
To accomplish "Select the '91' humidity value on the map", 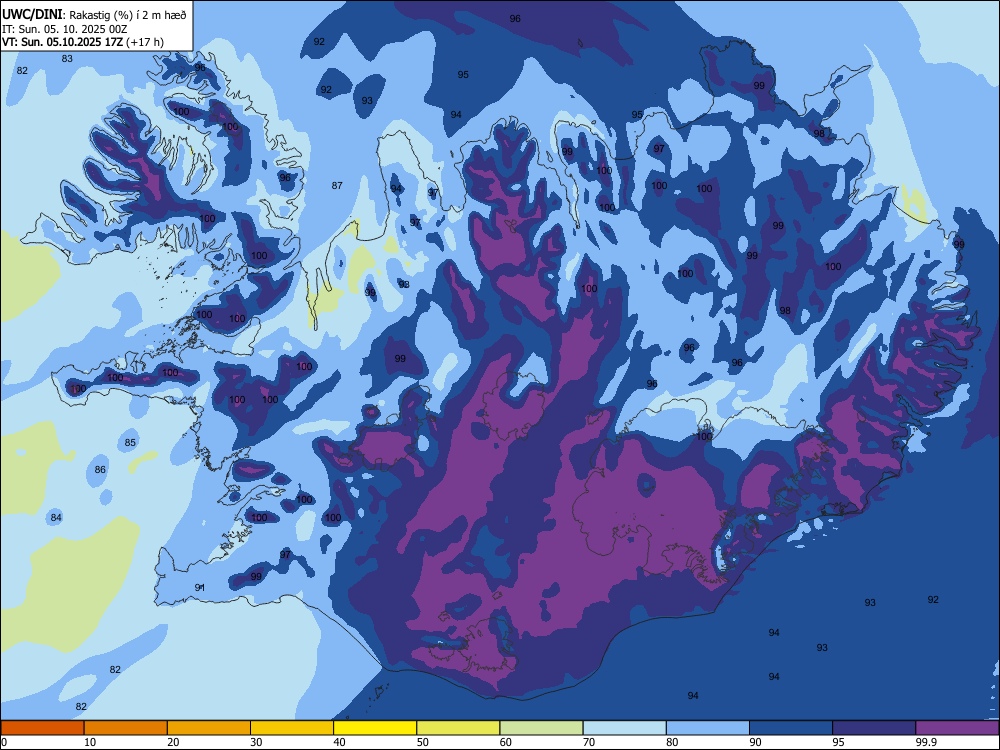I will pos(200,588).
